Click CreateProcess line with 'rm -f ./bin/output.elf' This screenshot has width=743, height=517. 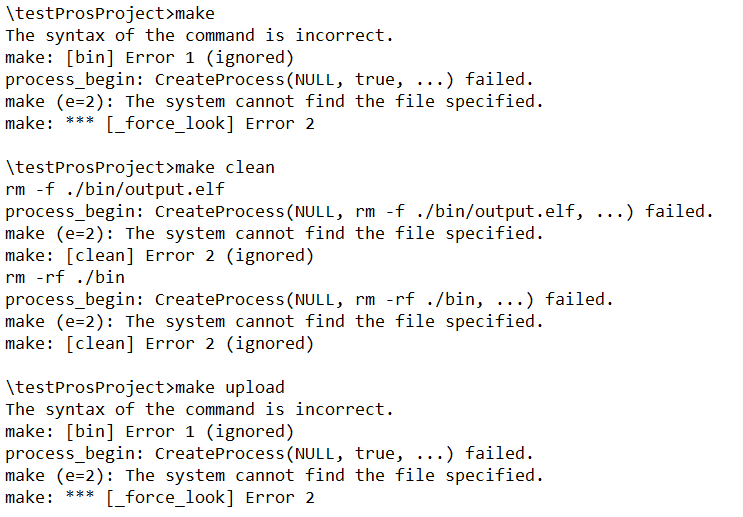click(359, 211)
